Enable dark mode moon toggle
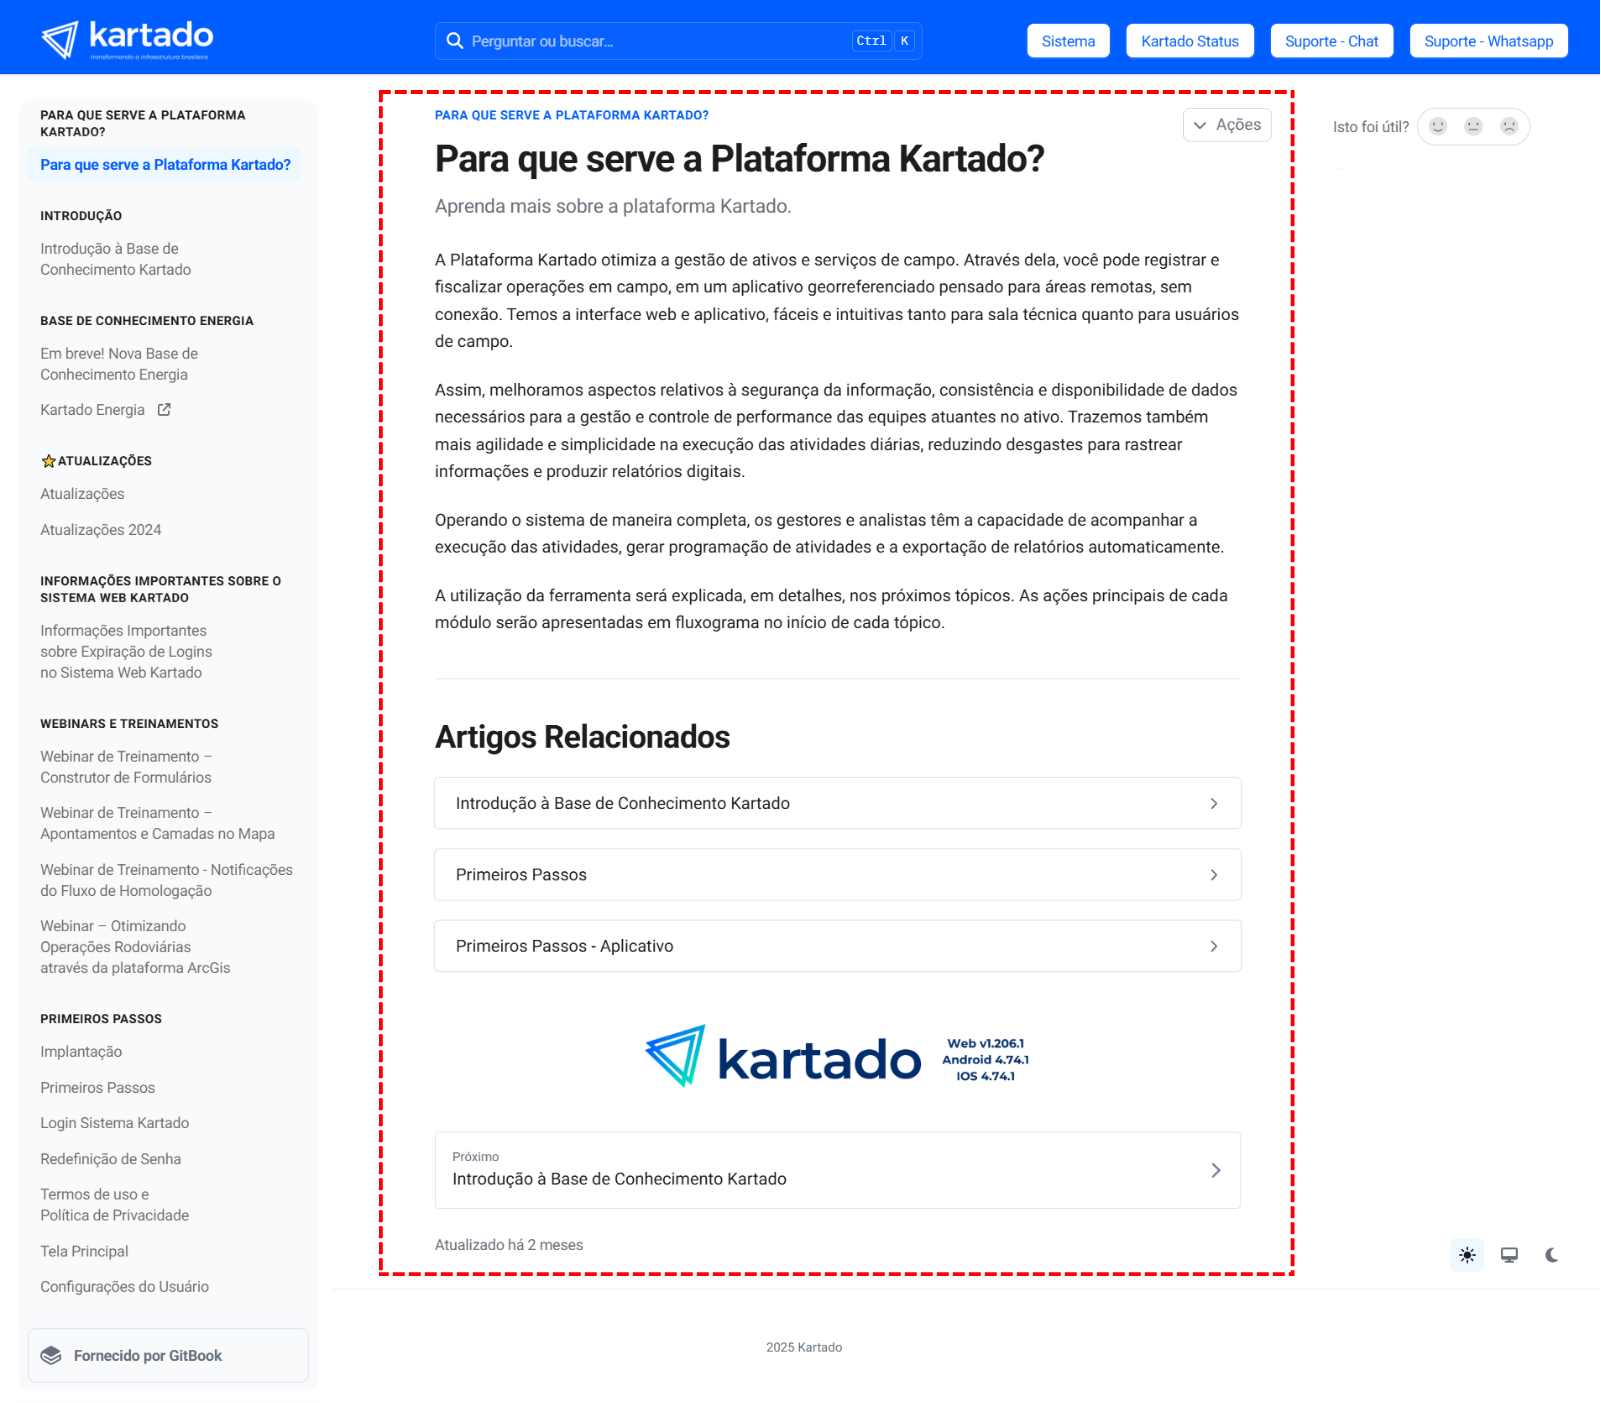This screenshot has width=1601, height=1403. 1551,1255
